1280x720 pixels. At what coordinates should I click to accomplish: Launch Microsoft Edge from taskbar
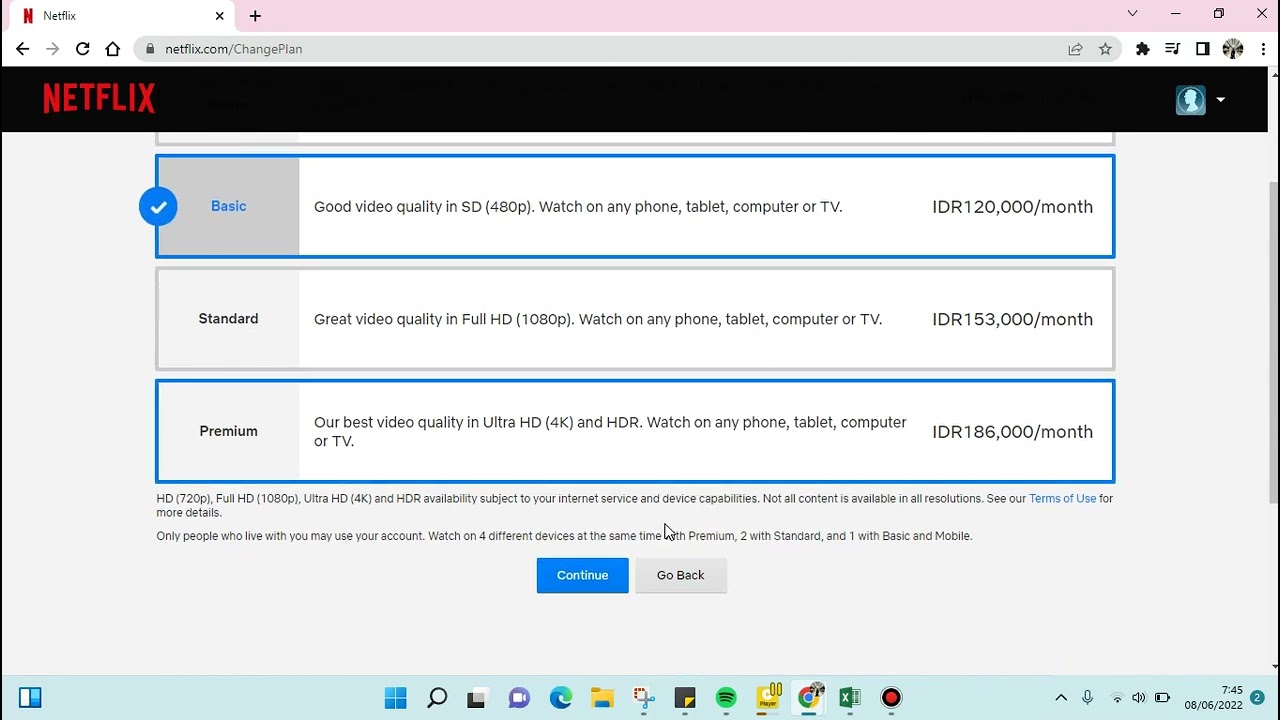click(560, 698)
